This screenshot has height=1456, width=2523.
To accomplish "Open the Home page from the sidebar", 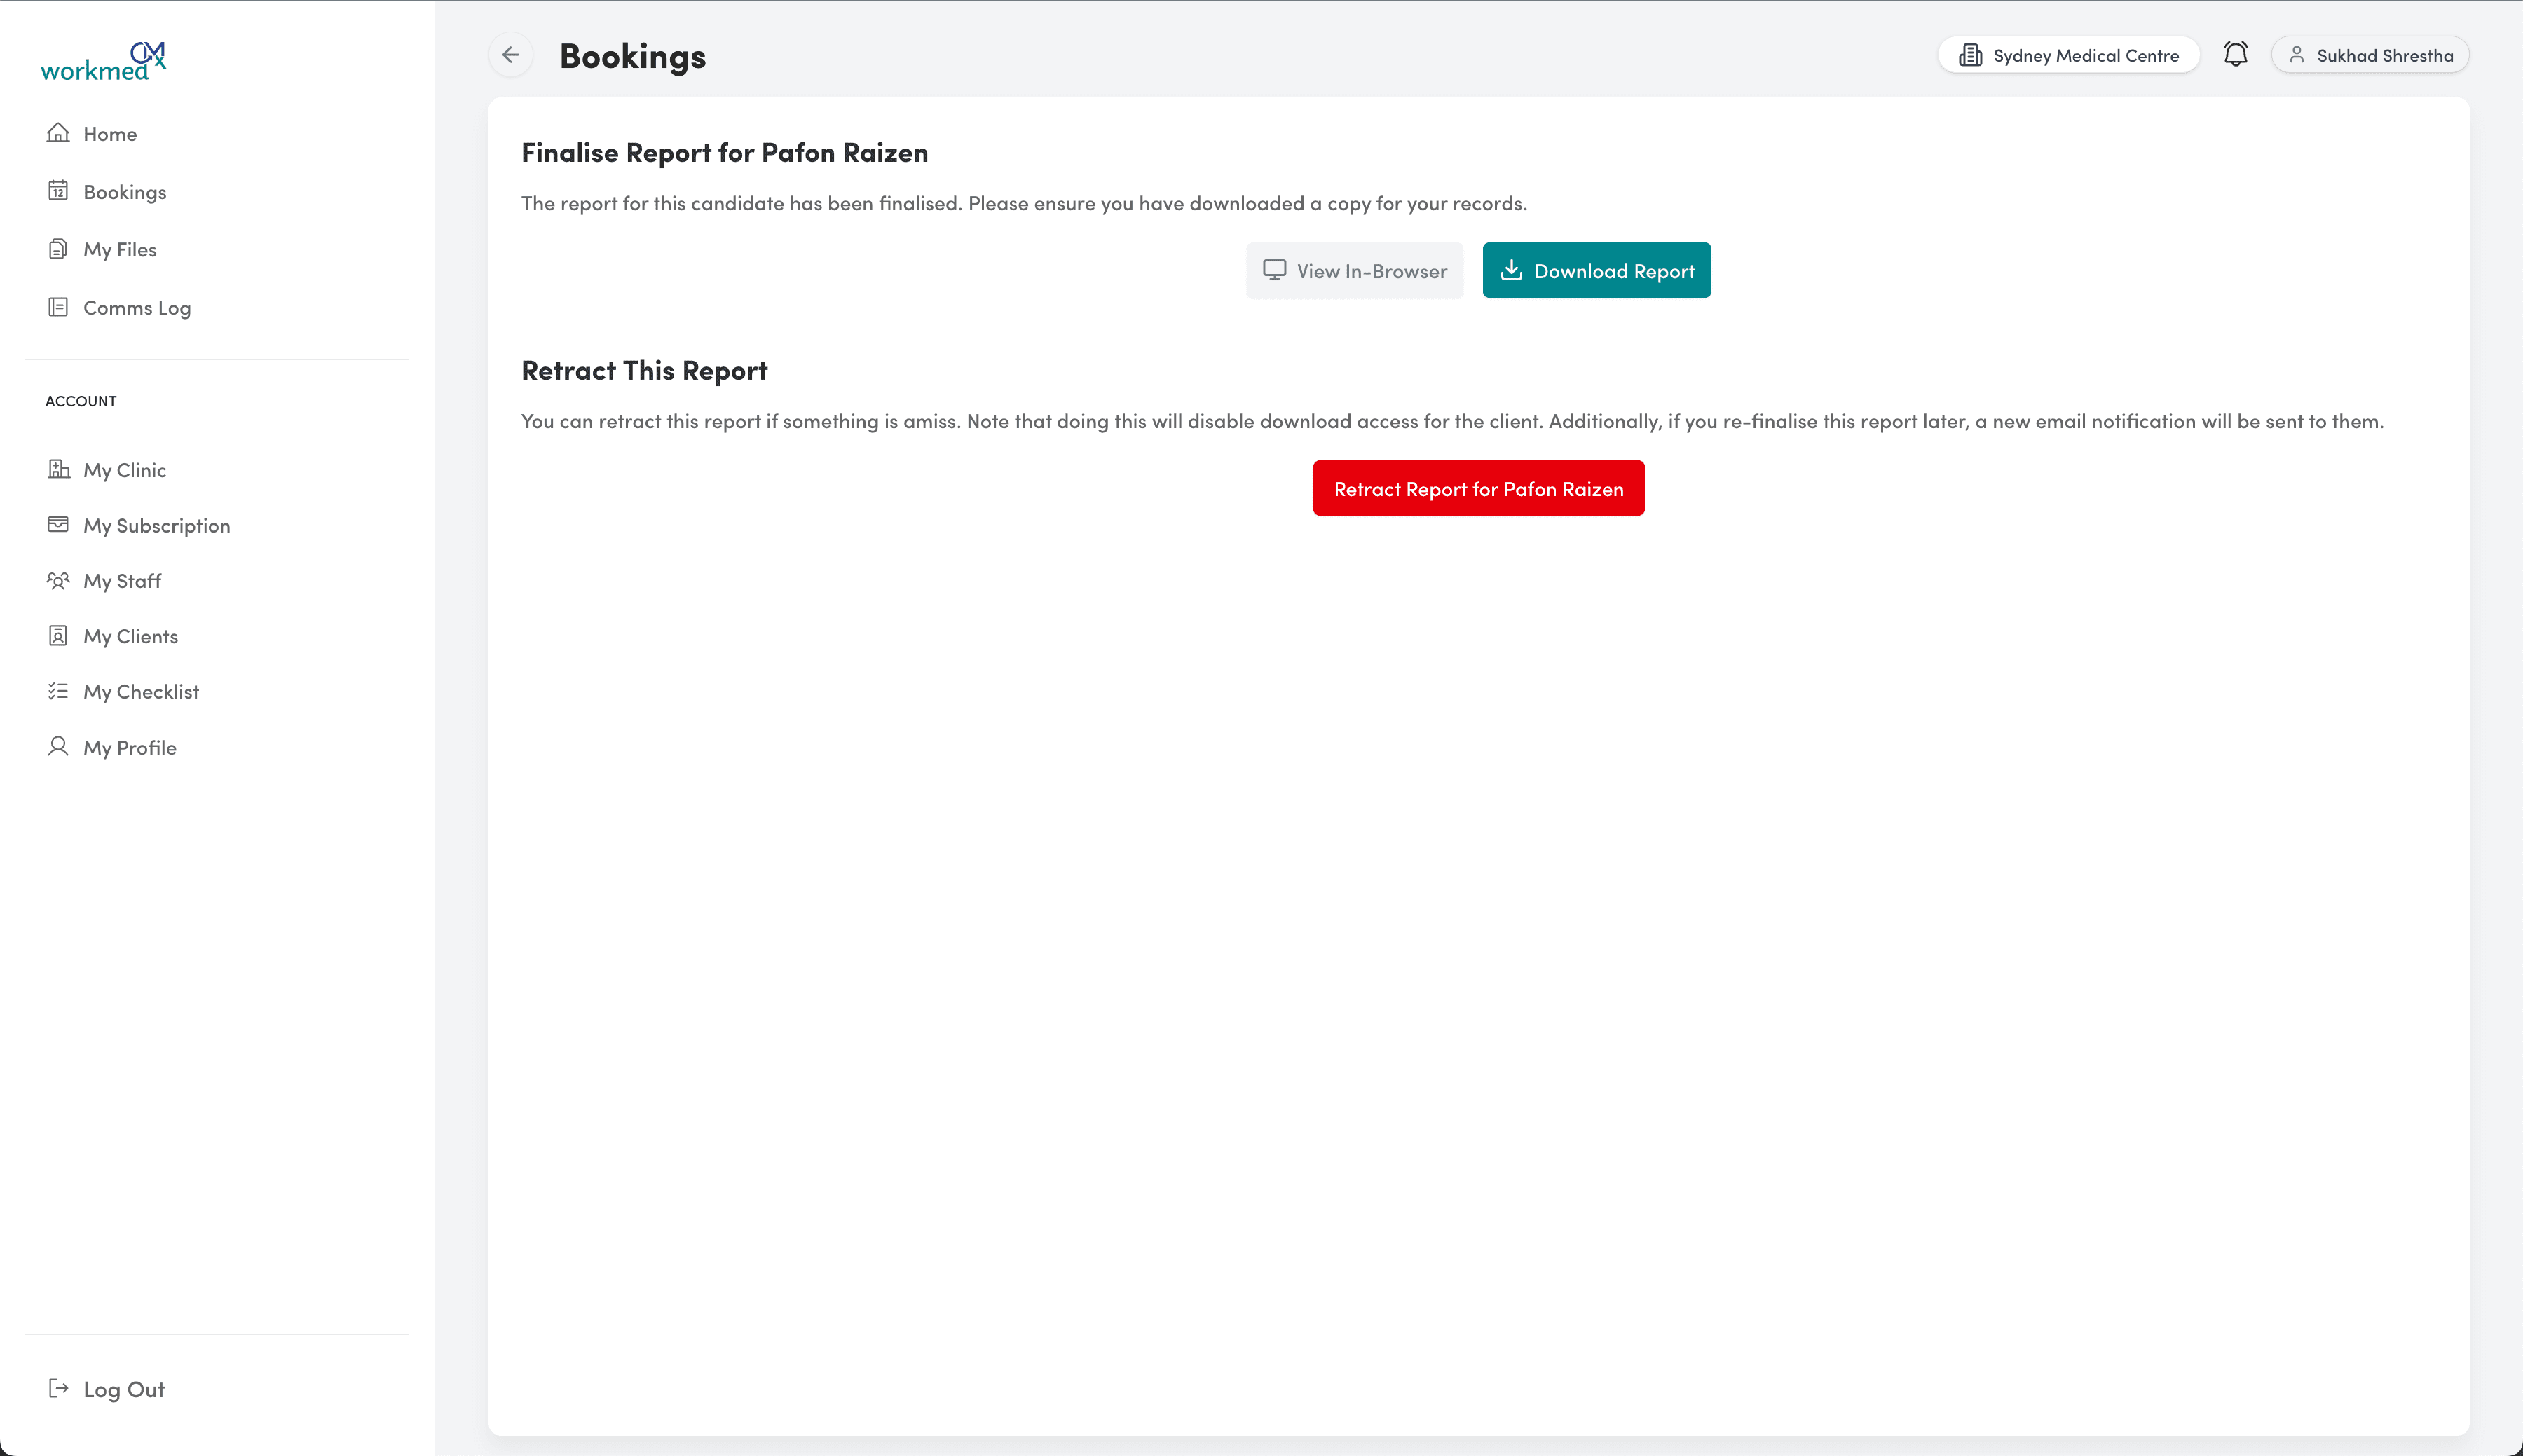I will point(109,133).
